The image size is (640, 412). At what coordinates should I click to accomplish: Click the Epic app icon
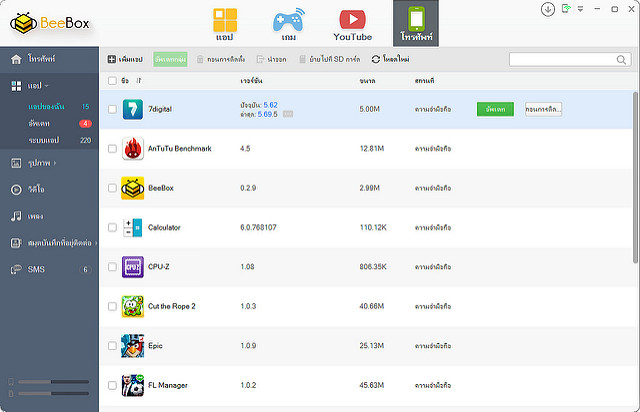tap(133, 345)
